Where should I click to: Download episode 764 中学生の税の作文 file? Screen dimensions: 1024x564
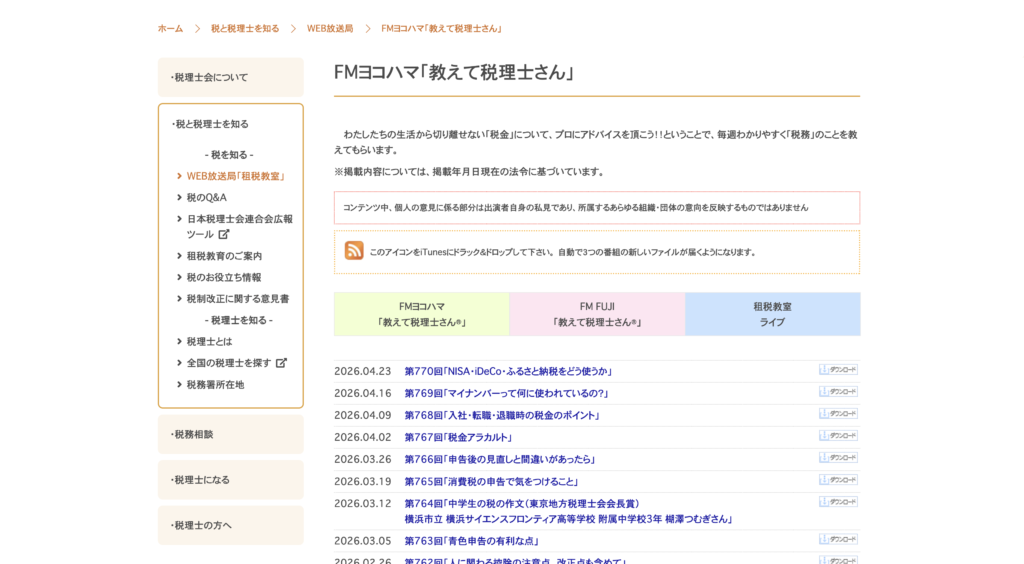839,502
